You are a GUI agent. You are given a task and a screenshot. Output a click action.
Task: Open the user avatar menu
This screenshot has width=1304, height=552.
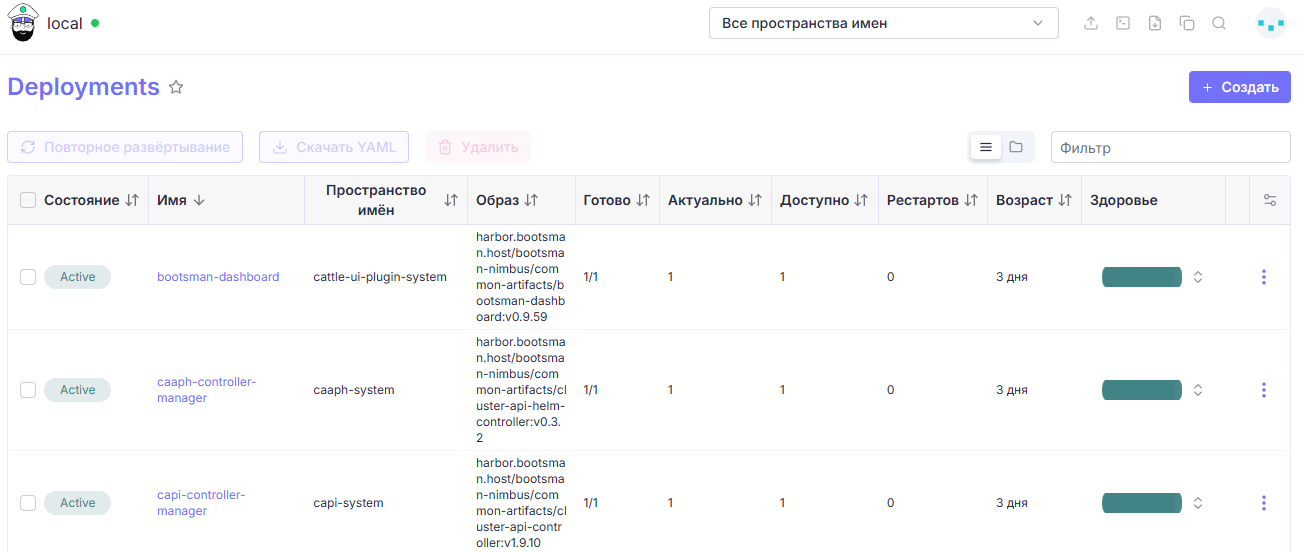pos(1270,23)
